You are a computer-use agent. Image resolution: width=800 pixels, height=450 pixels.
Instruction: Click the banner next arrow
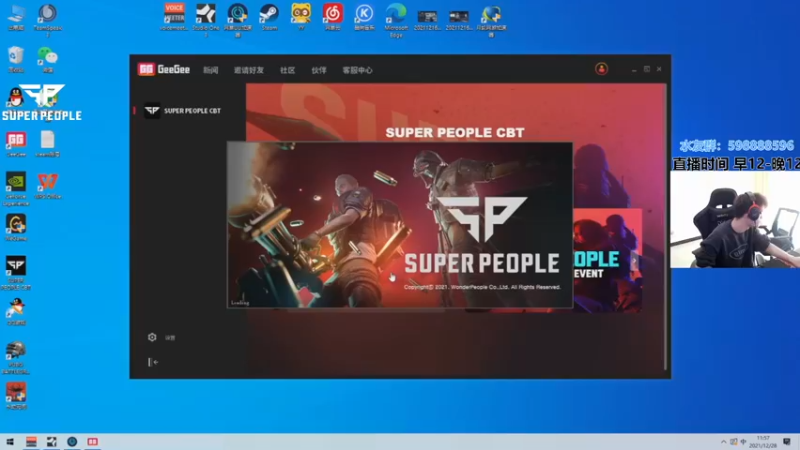click(634, 261)
